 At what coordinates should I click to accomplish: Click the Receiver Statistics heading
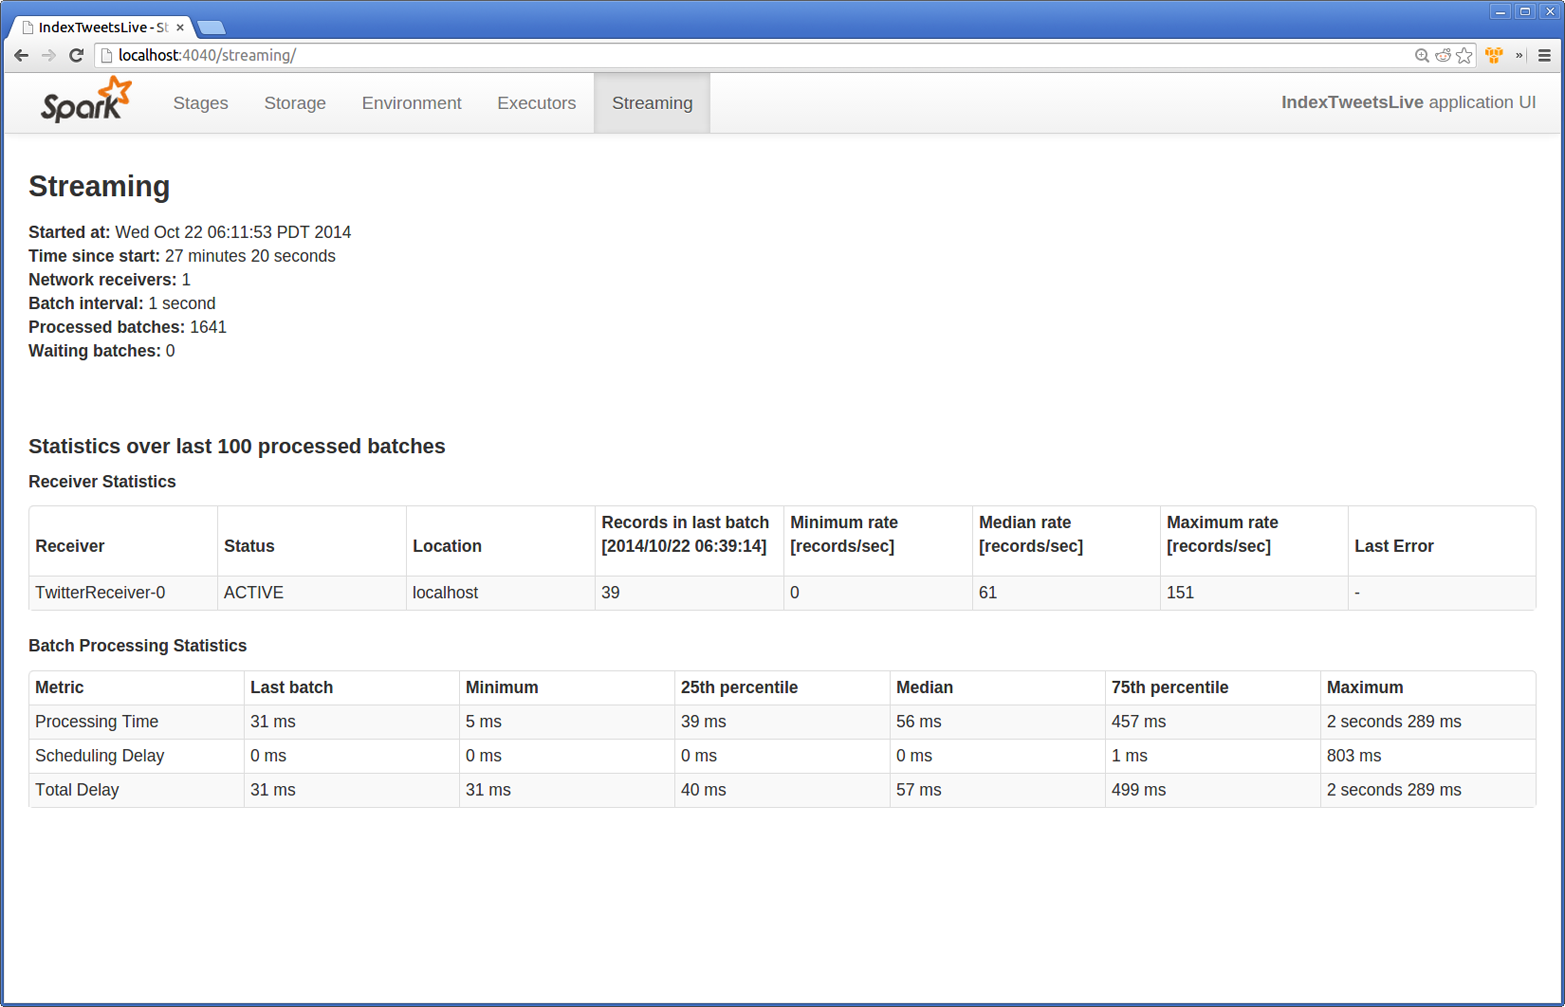click(x=102, y=482)
